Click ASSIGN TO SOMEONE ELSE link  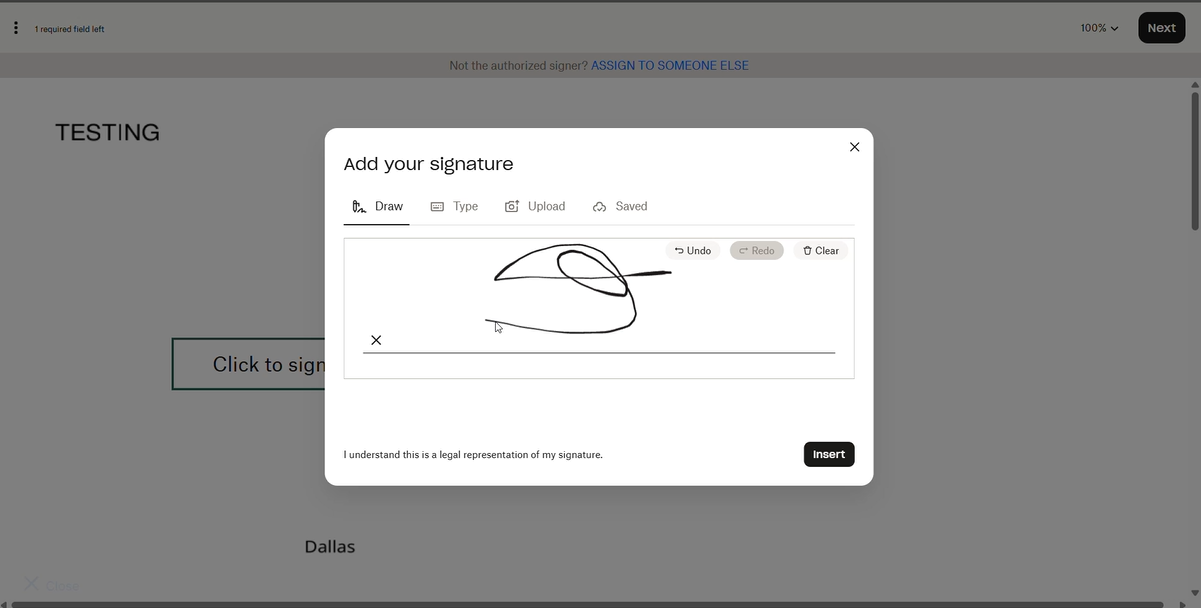tap(669, 66)
